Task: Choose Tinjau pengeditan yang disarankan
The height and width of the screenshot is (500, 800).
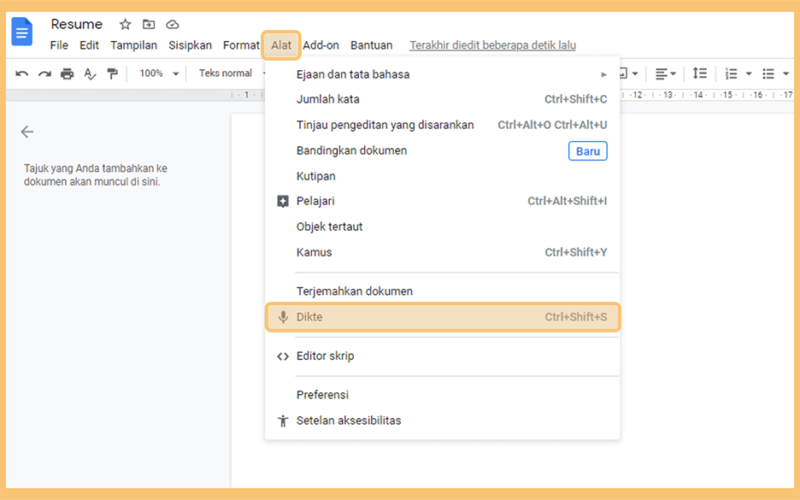Action: [442, 125]
